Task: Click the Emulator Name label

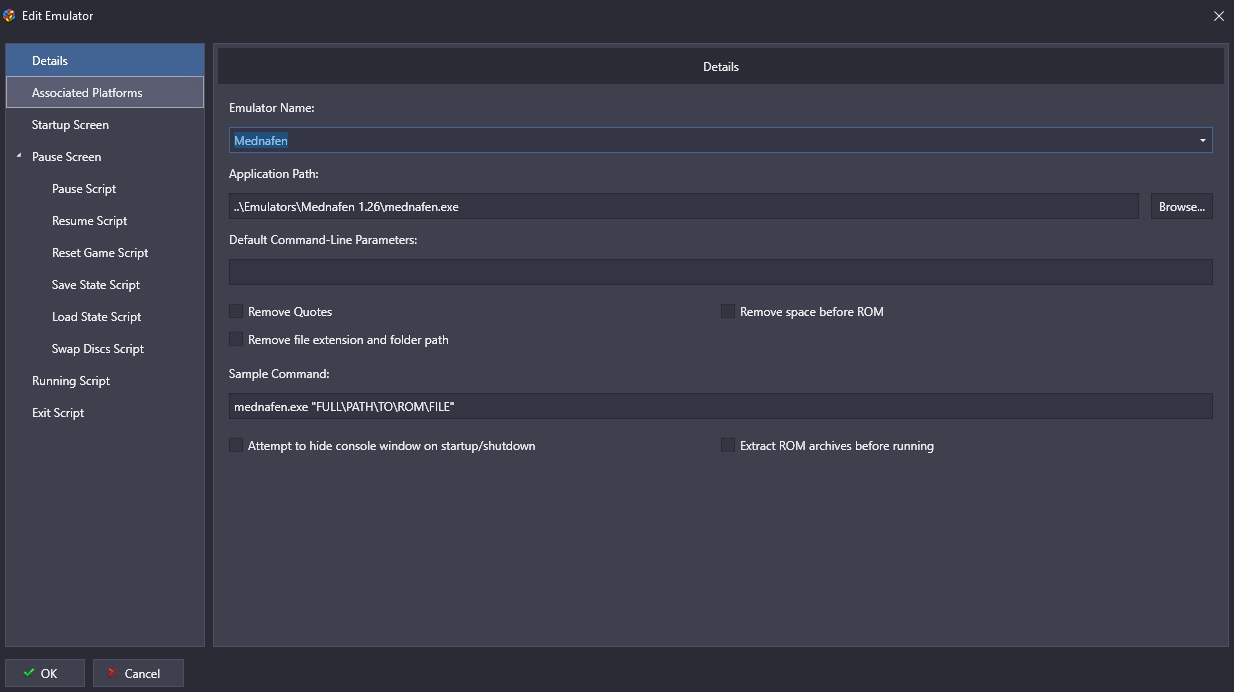Action: 271,108
